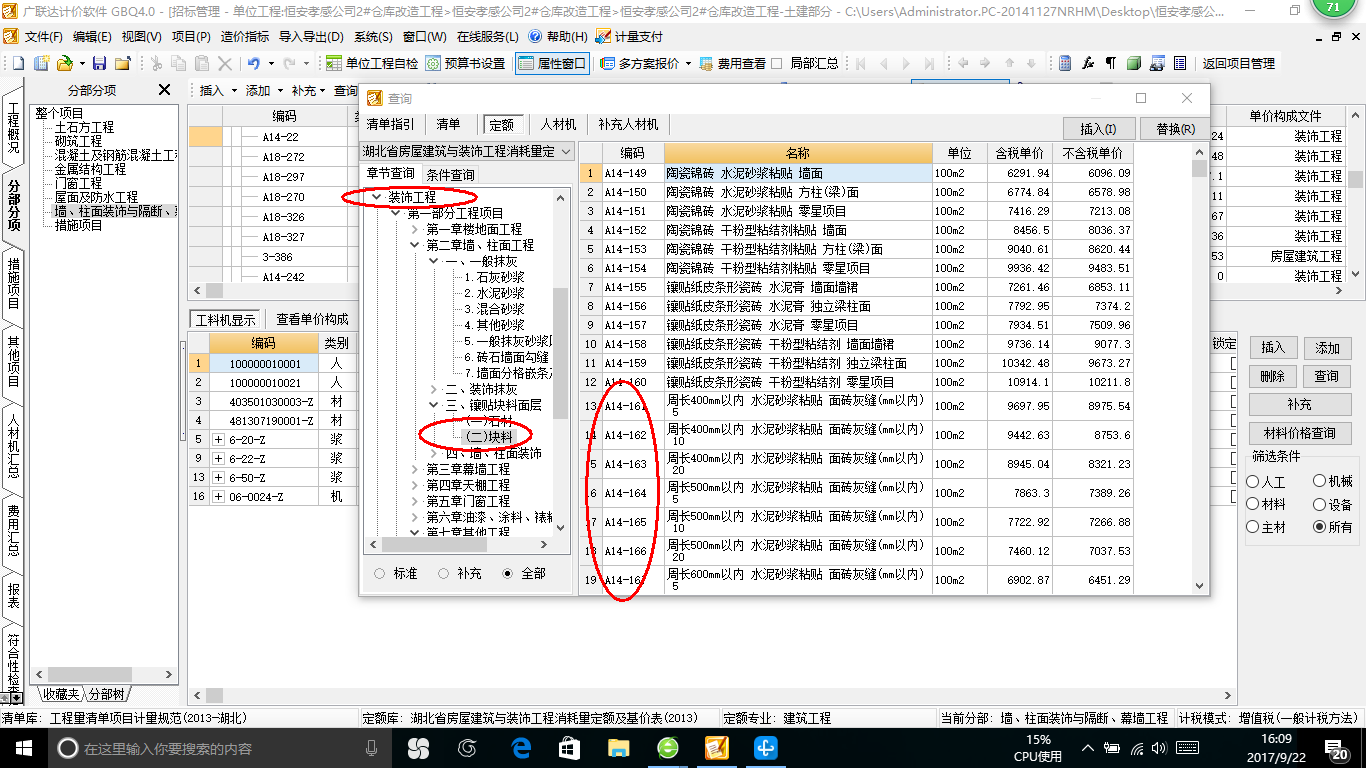This screenshot has width=1366, height=768.
Task: Collapse the 装饰工程 tree node
Action: 377,197
